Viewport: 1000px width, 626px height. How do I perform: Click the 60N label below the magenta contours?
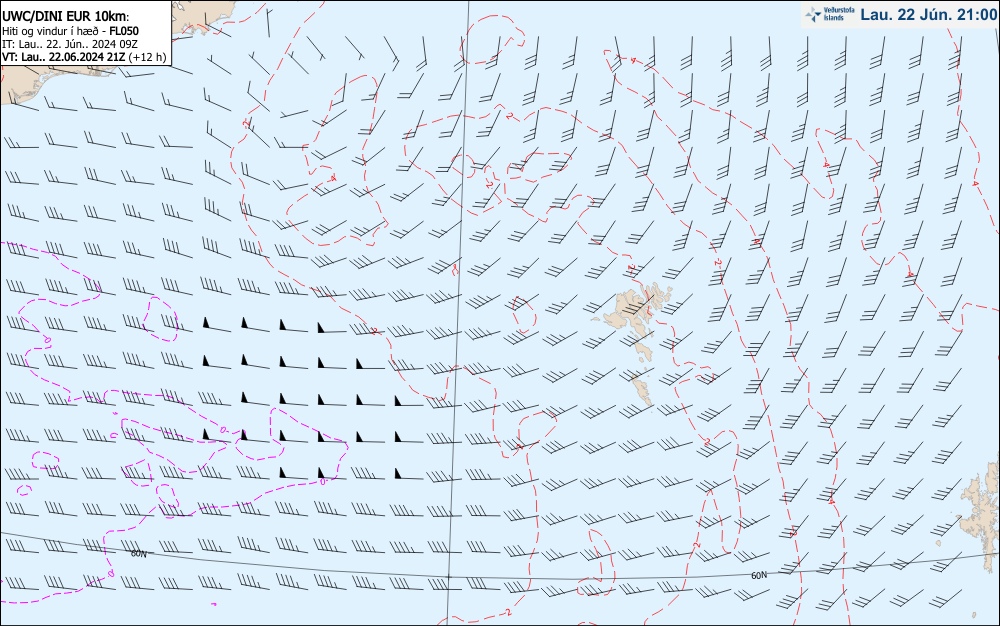(138, 554)
